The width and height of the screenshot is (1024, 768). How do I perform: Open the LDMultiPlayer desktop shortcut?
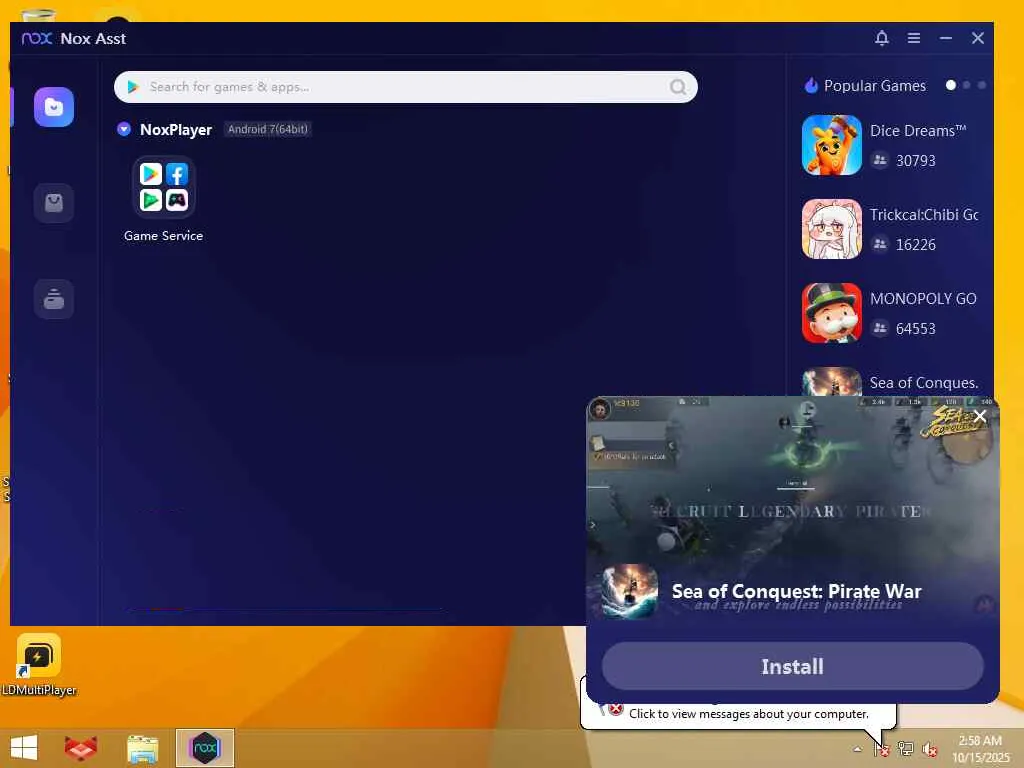(39, 665)
